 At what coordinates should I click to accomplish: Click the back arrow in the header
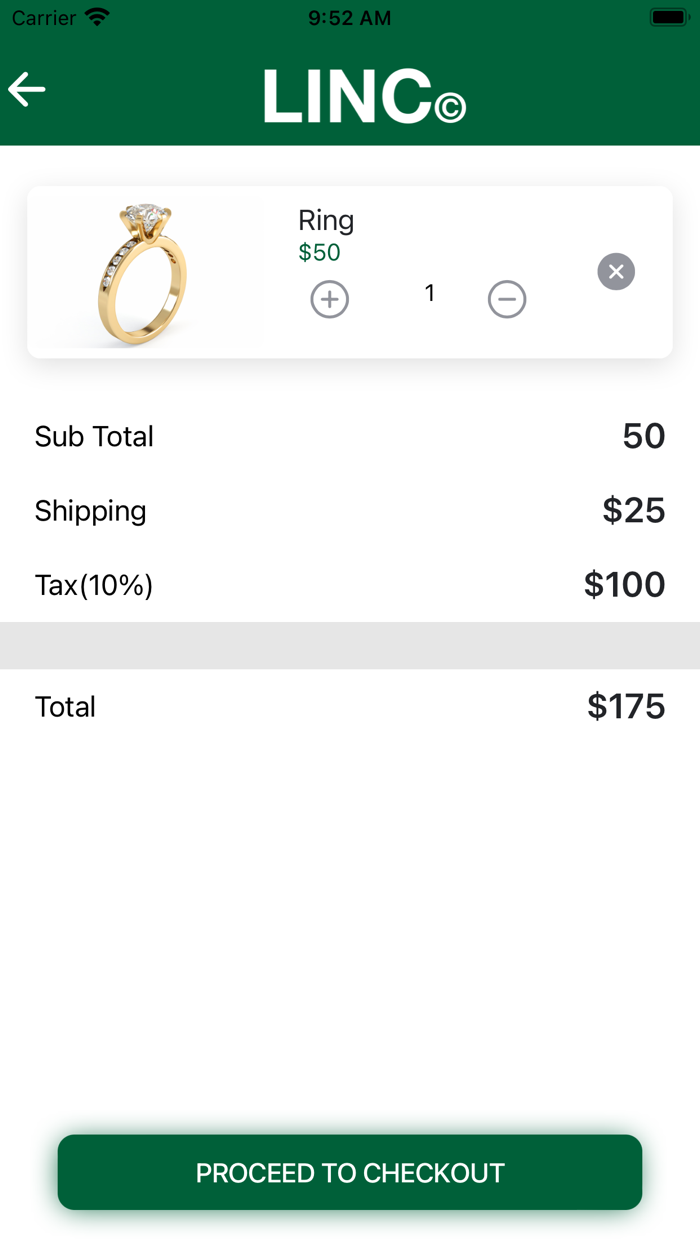(x=26, y=89)
